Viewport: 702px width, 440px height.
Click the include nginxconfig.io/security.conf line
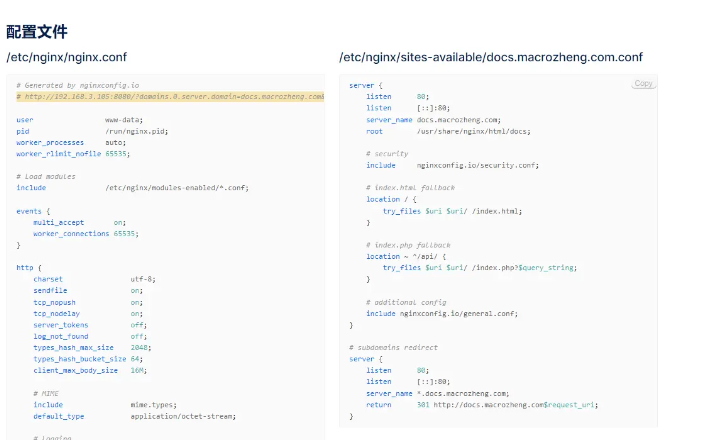pos(452,166)
